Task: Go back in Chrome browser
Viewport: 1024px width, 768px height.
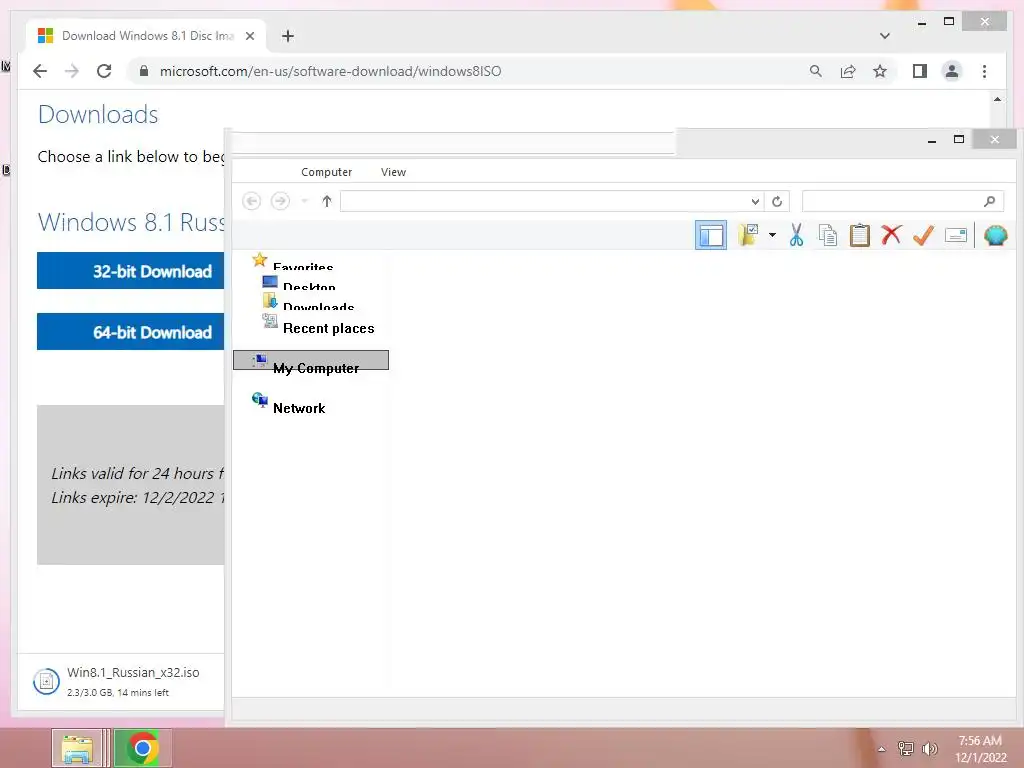Action: tap(40, 71)
